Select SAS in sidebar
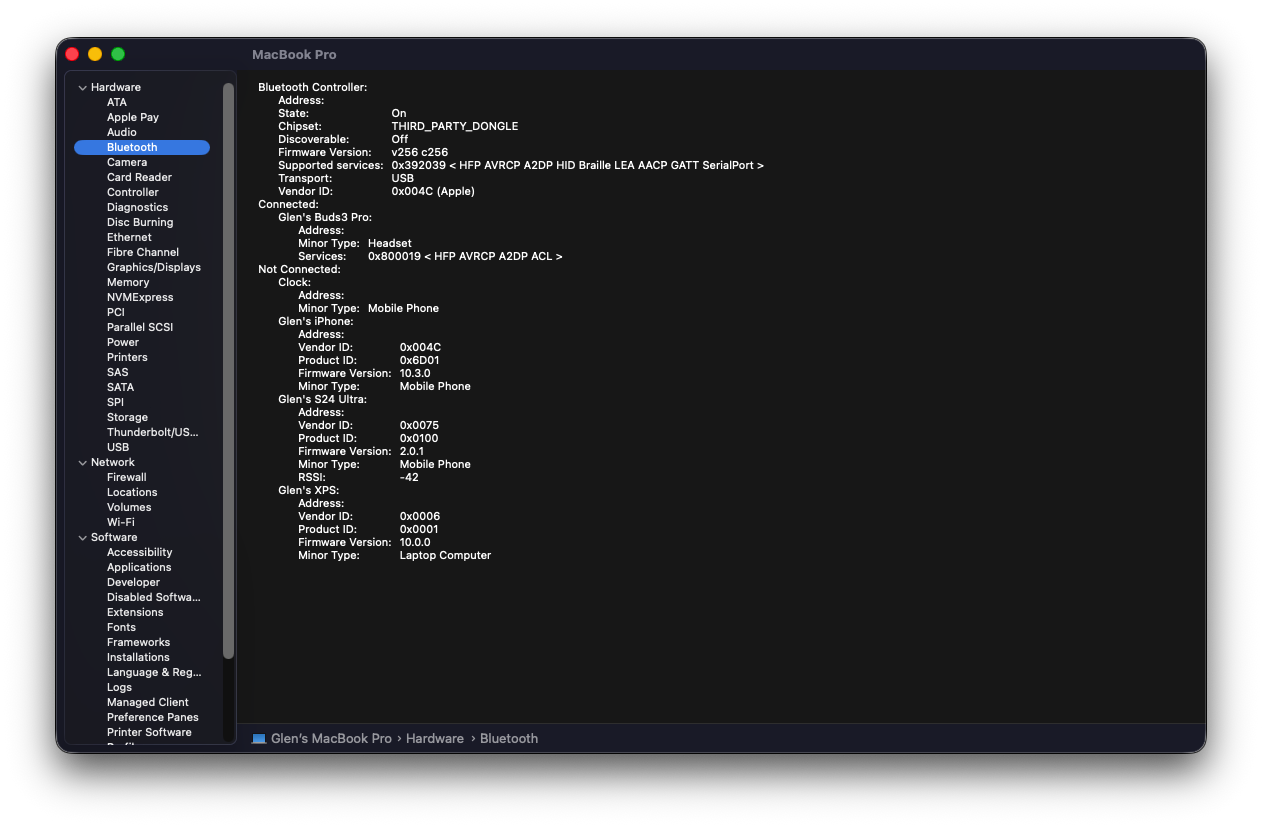 coord(118,372)
